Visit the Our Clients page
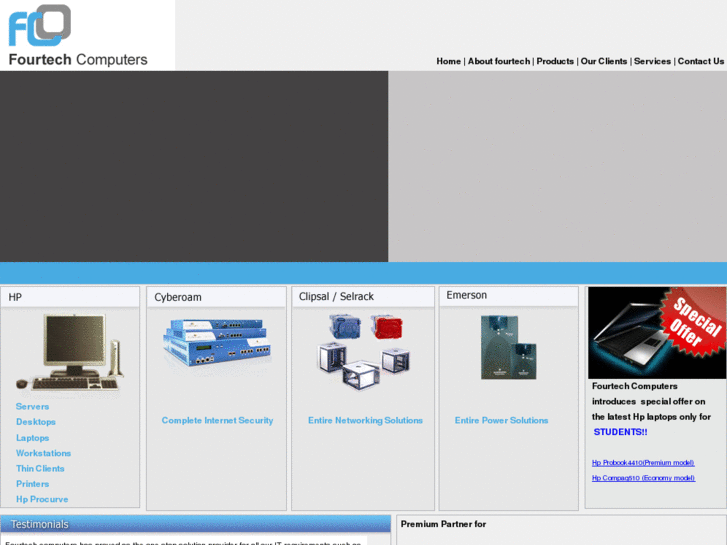The image size is (727, 545). click(604, 61)
